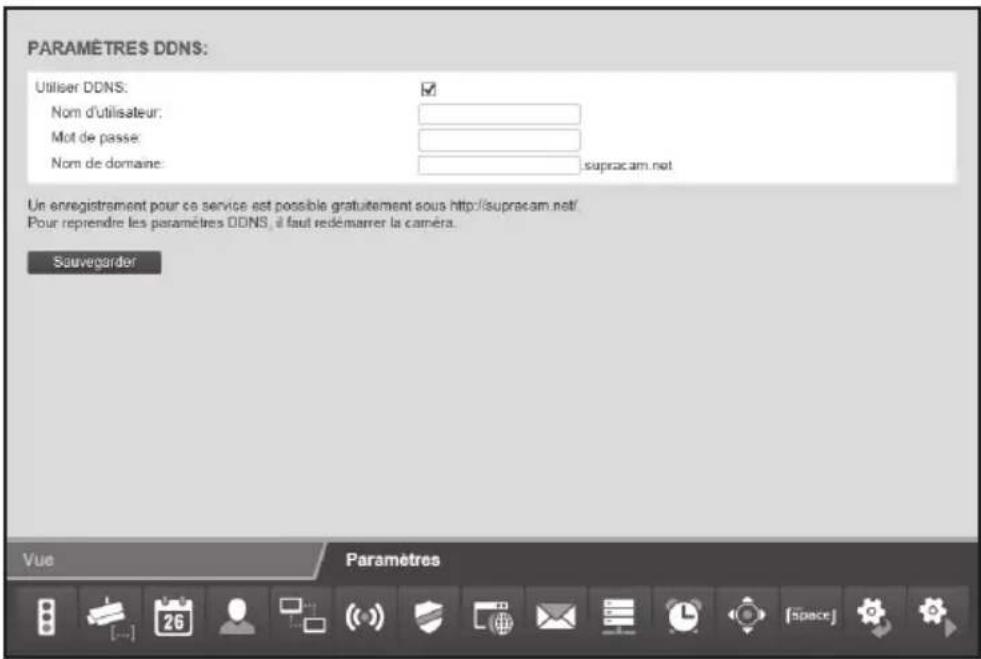Focus the Nom d'utilisateur input field
Image resolution: width=981 pixels, height=659 pixels.
point(499,114)
